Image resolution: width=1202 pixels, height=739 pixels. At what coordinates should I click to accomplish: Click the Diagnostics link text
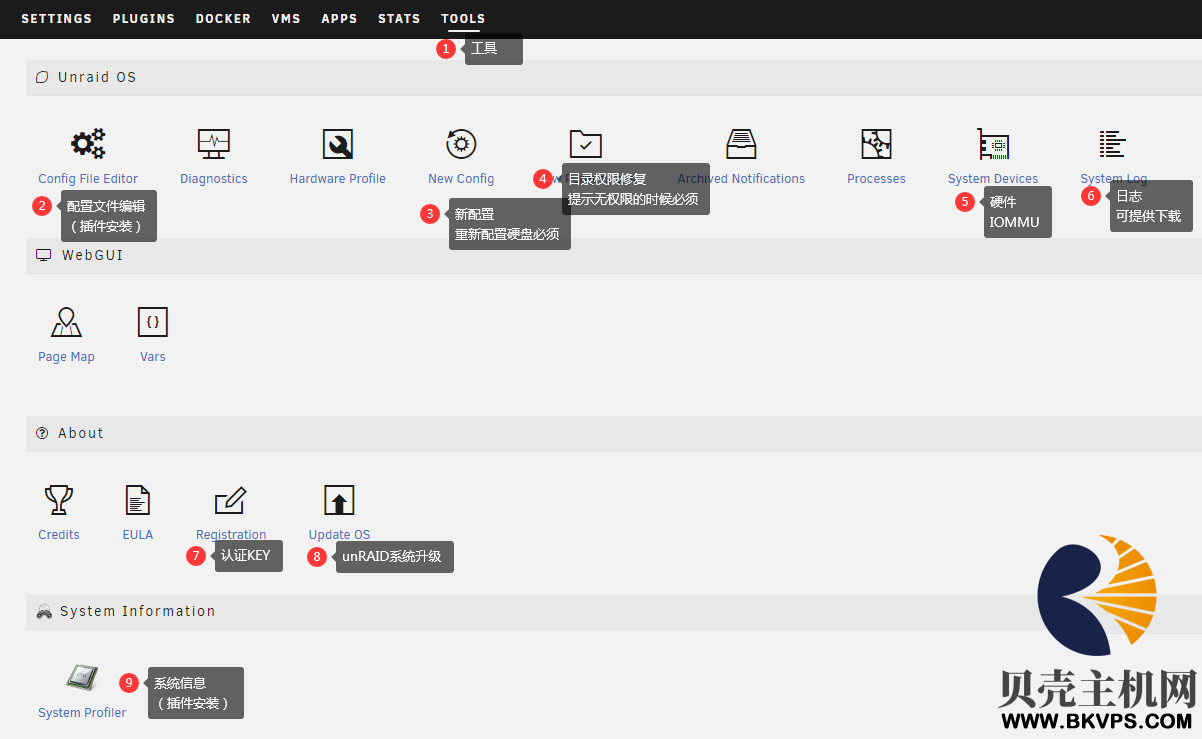214,179
